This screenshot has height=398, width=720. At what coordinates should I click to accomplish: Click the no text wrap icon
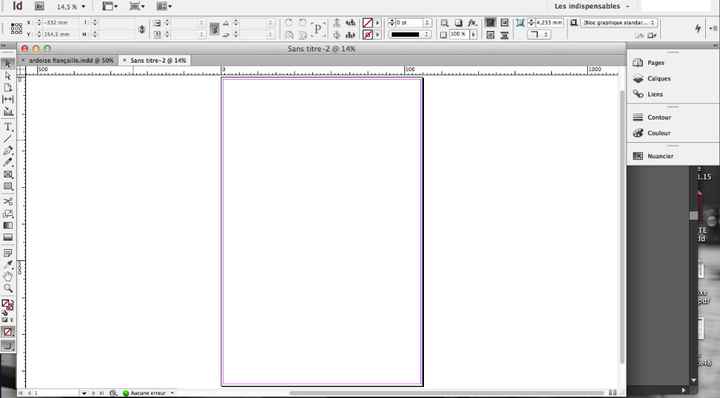click(x=490, y=22)
